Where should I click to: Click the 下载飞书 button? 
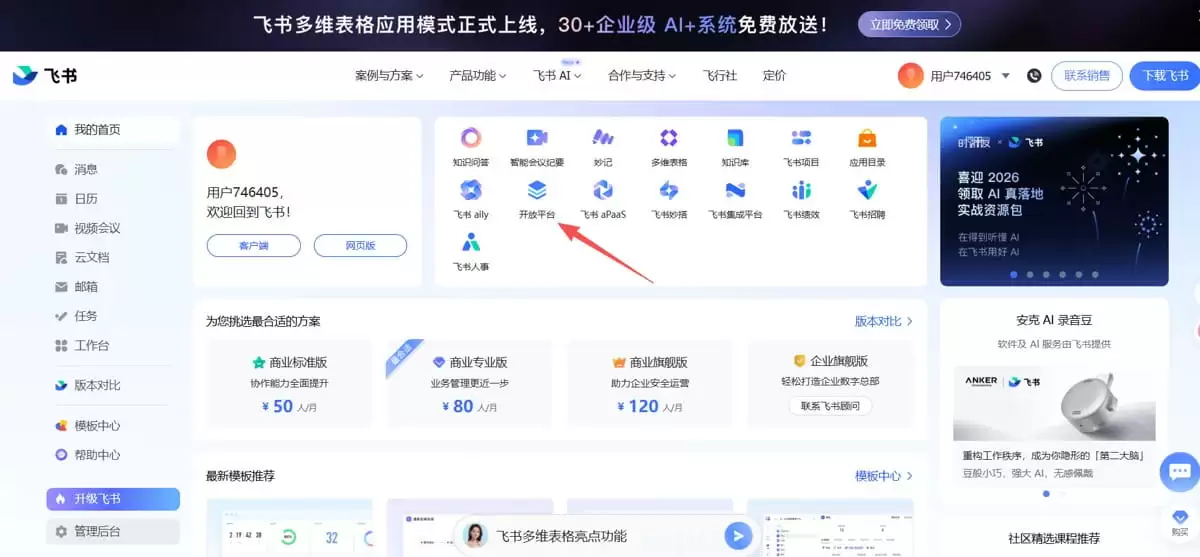coord(1165,76)
